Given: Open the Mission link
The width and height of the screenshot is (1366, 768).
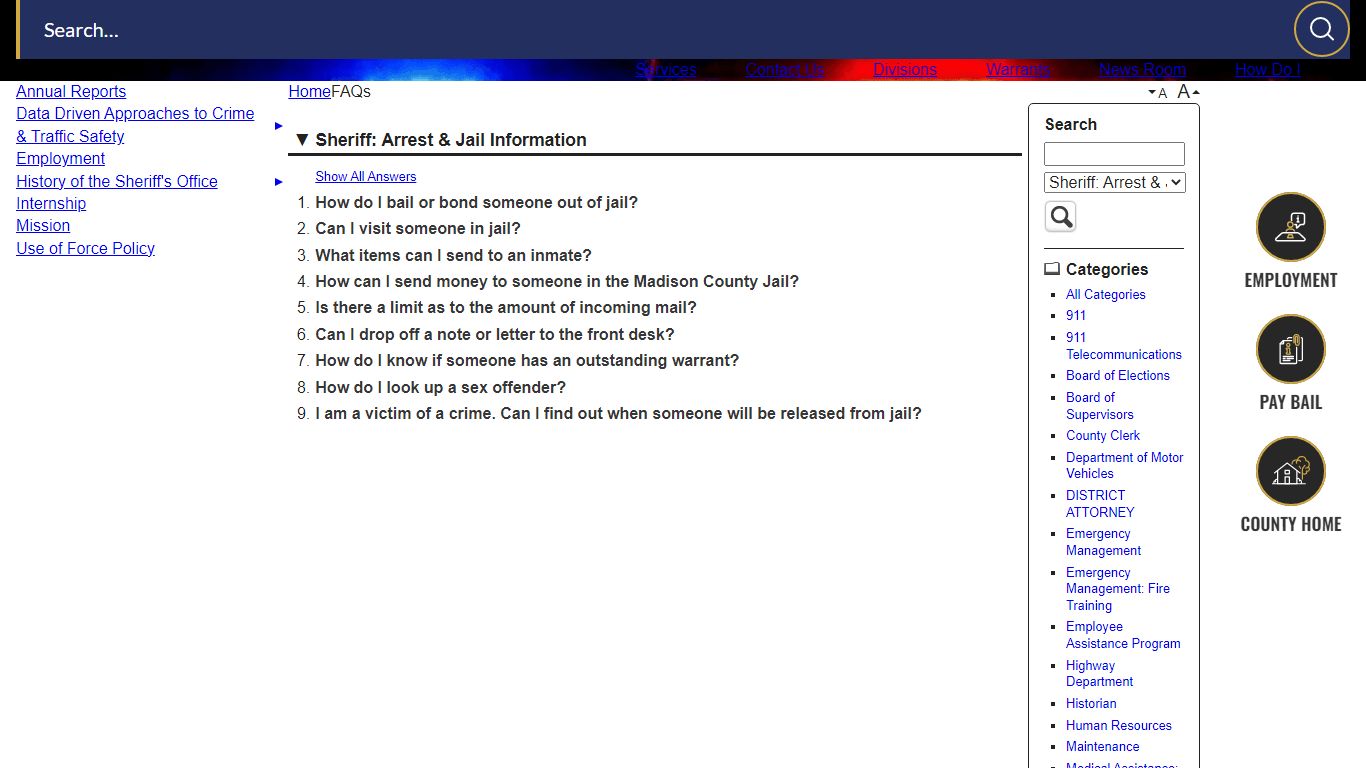Looking at the screenshot, I should pos(43,226).
